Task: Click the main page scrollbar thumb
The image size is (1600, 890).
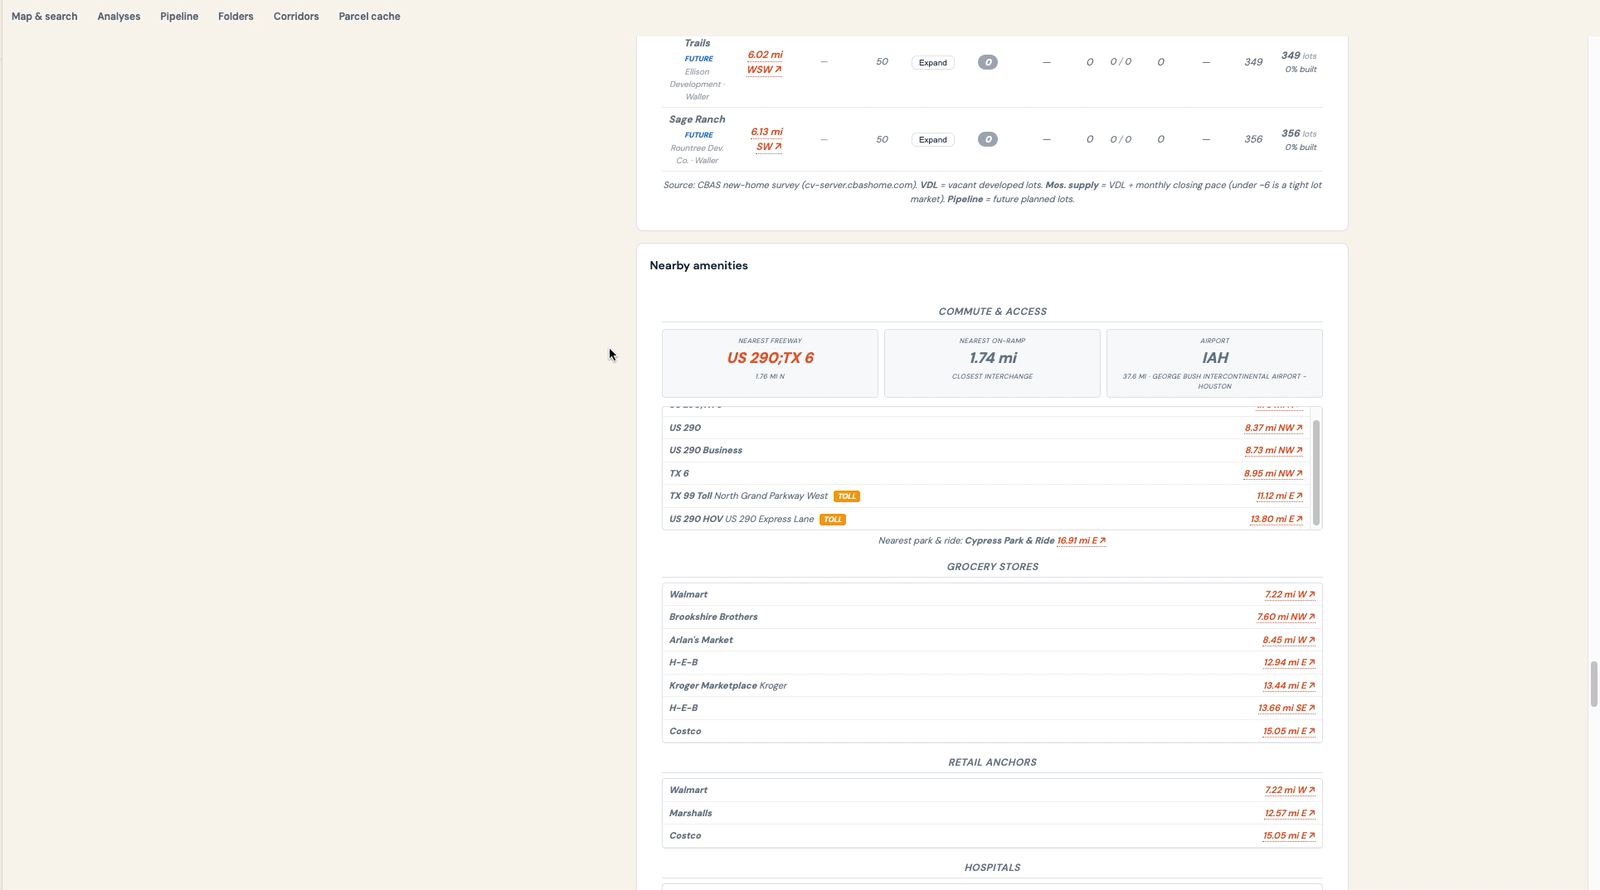Action: [1594, 684]
